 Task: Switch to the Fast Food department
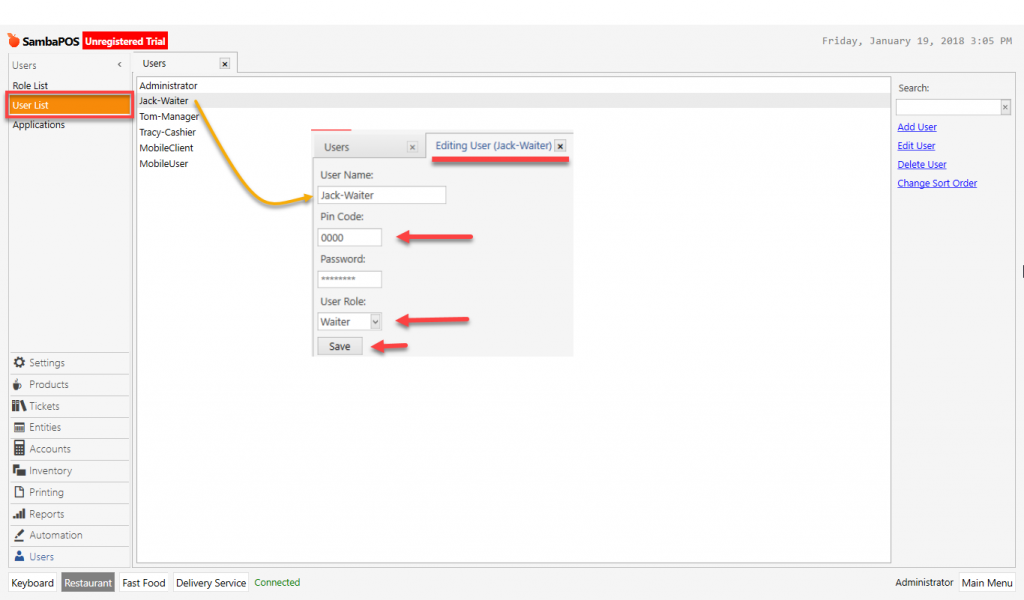coord(144,583)
